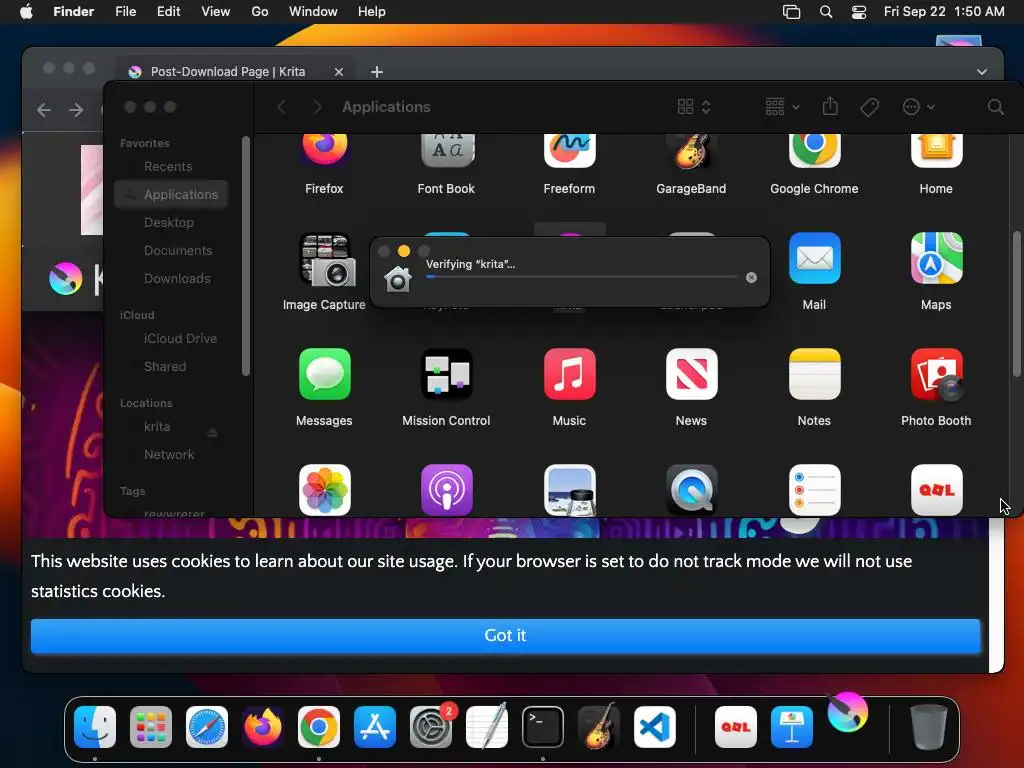Click the Share button in Finder toolbar
Viewport: 1024px width, 768px height.
pyautogui.click(x=830, y=106)
